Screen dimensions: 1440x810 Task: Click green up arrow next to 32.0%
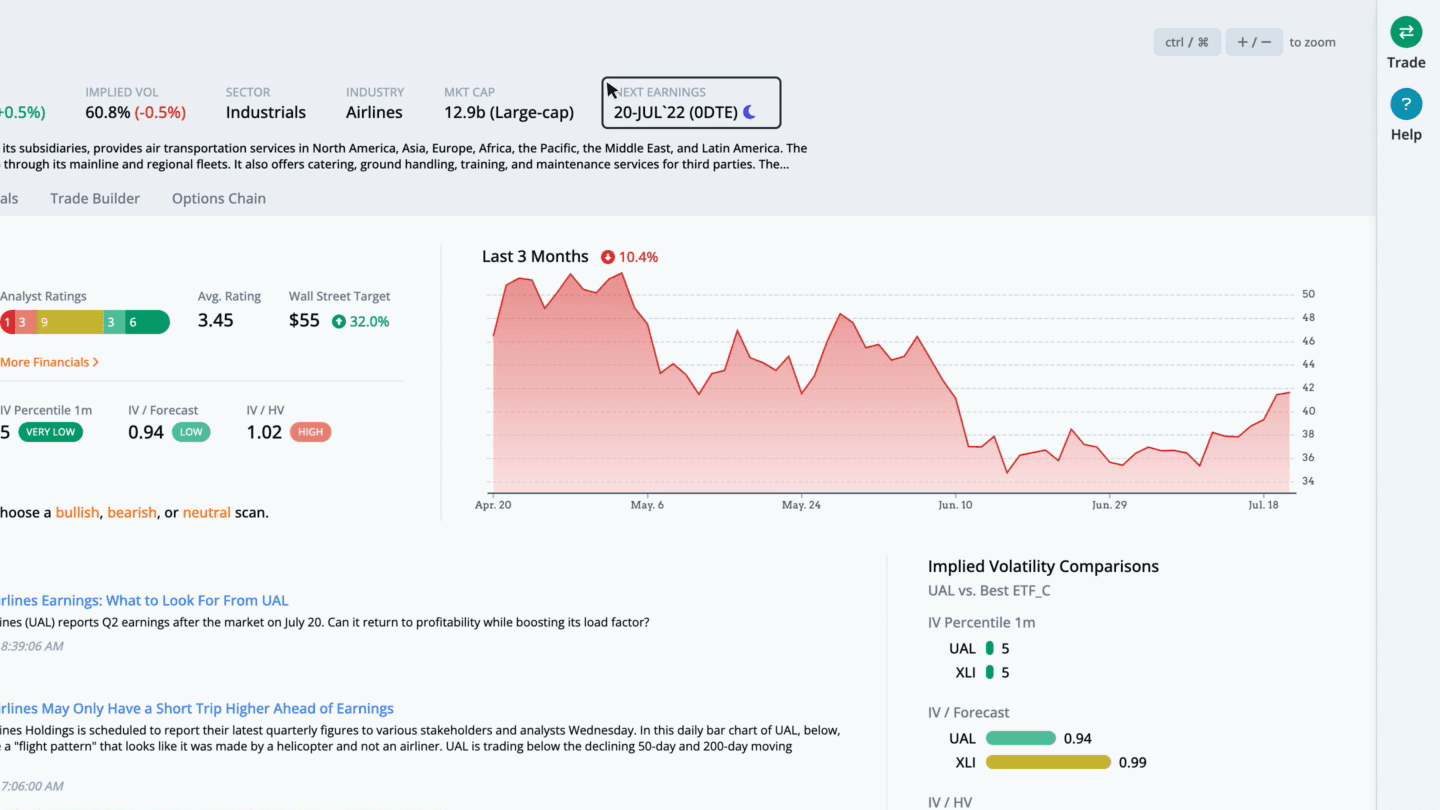click(x=339, y=322)
